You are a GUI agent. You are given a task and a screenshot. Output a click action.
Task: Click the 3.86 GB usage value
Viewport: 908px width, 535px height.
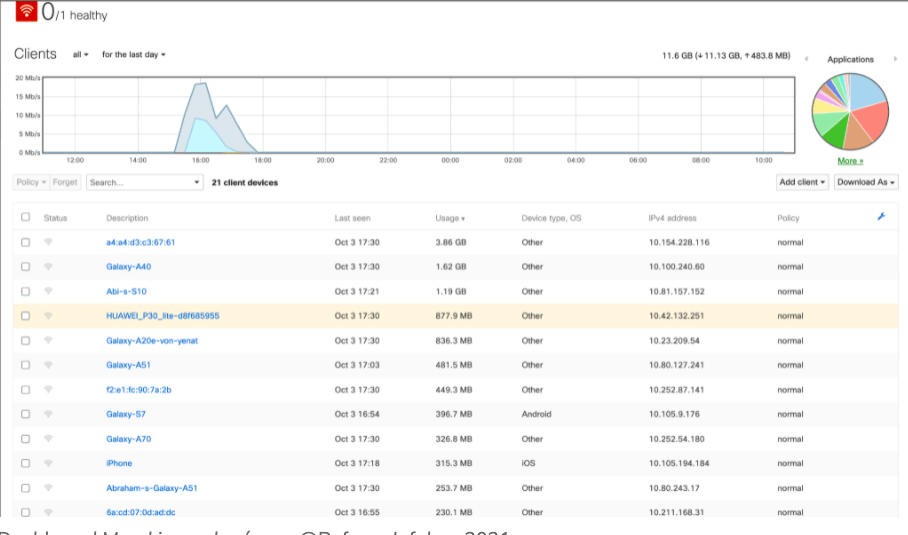tap(451, 243)
